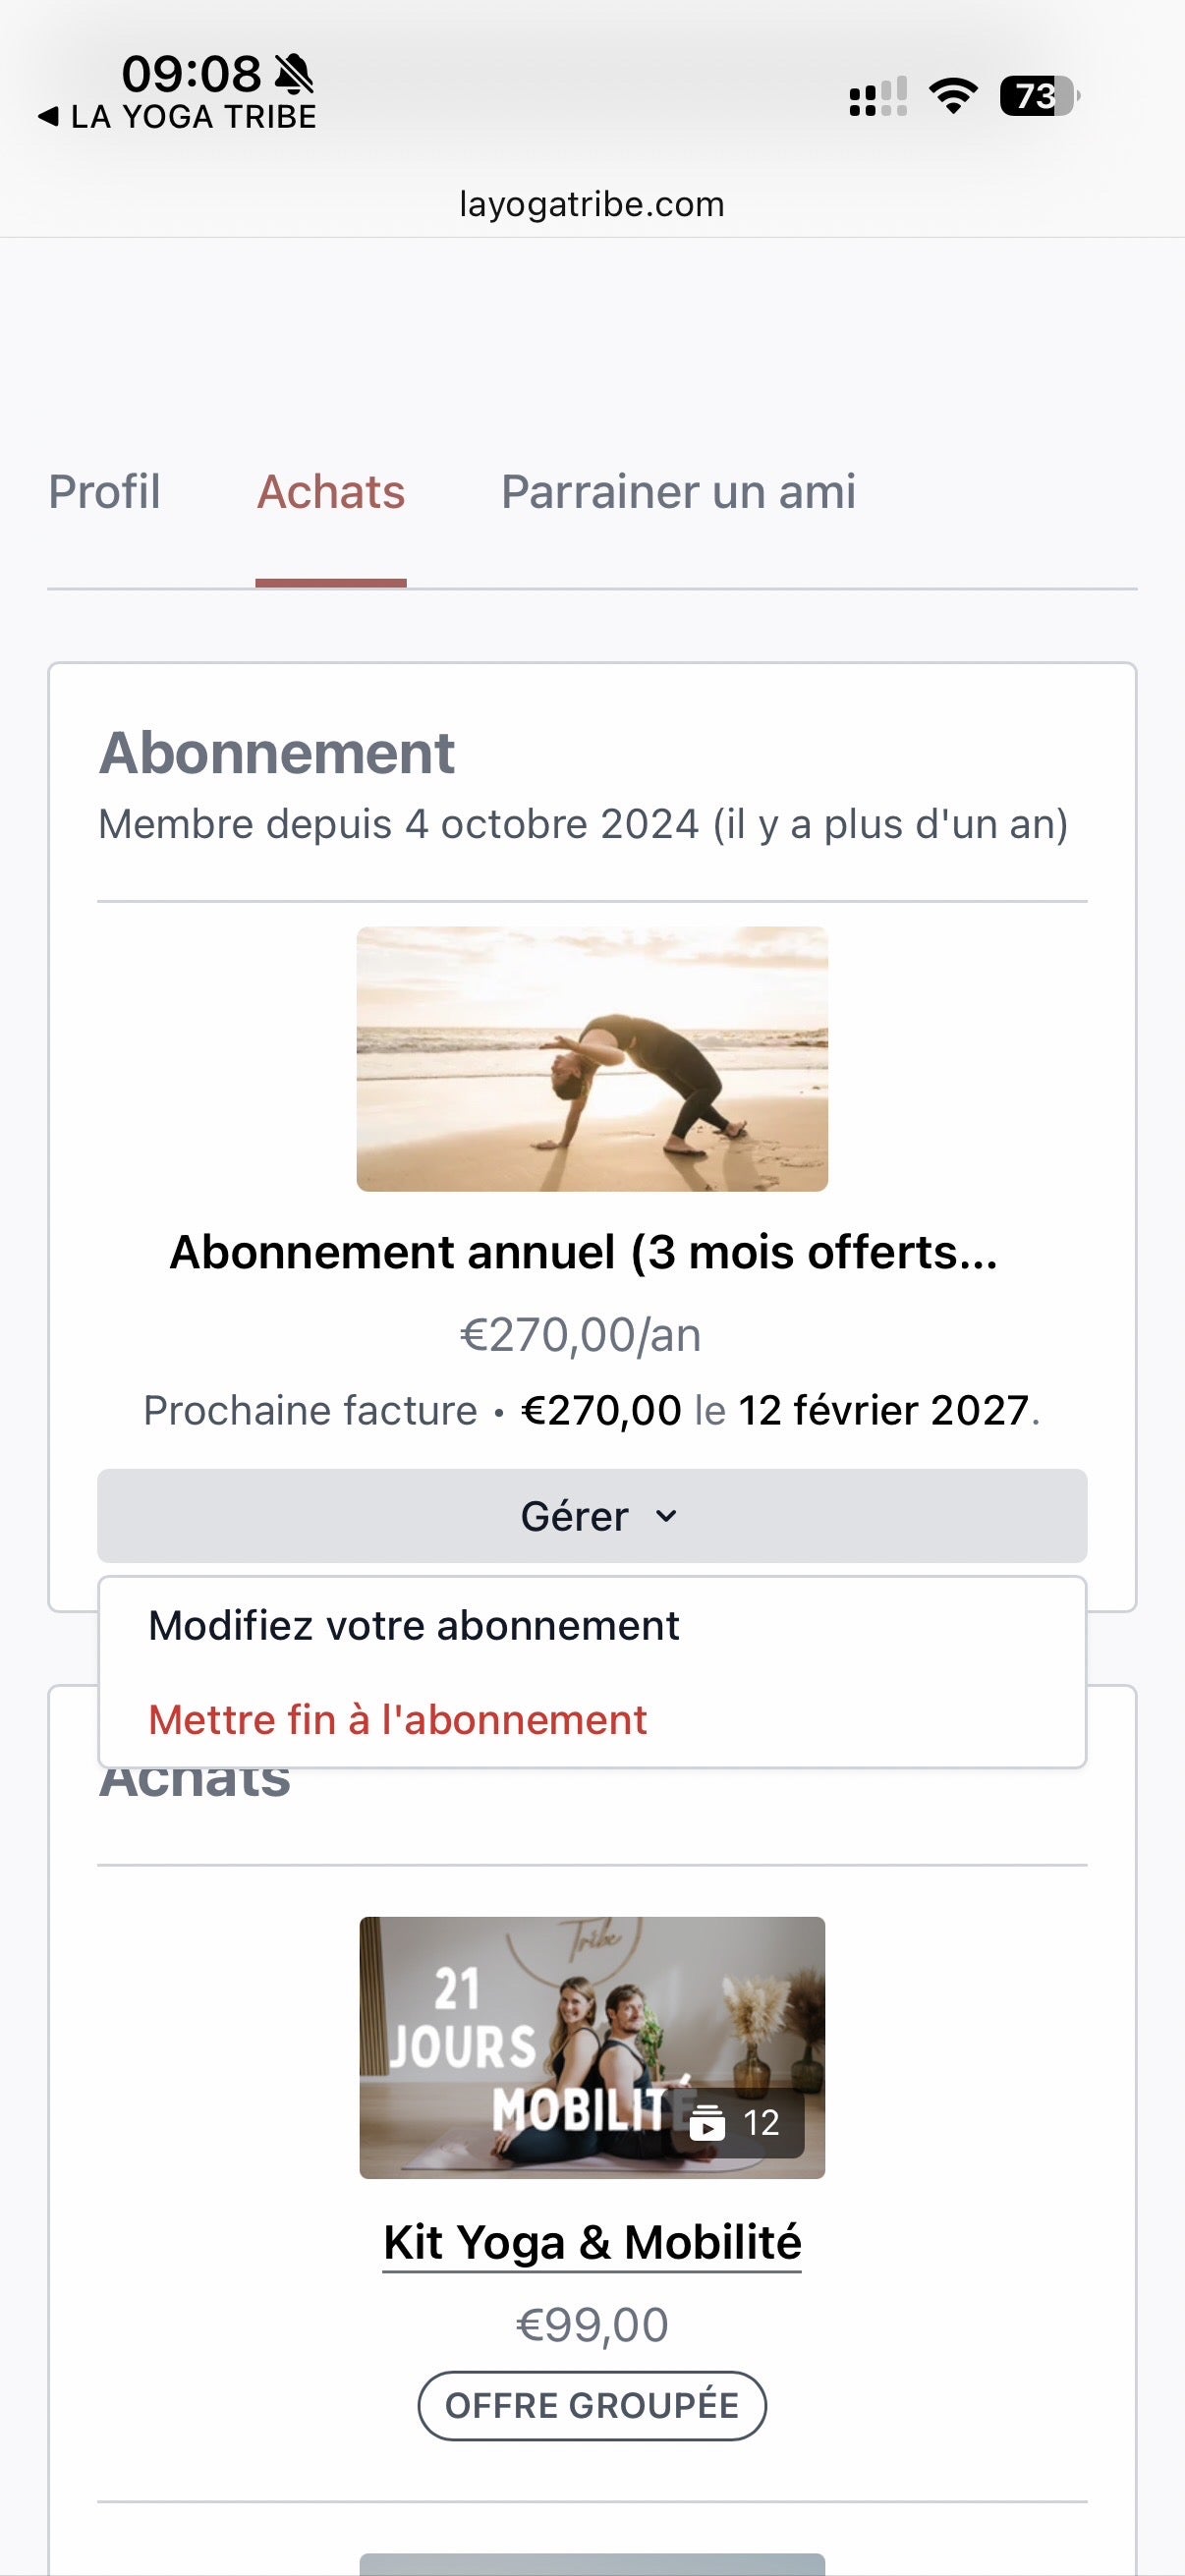Tap the Abonnement annuel plan title
Screen dimensions: 1185x2576
584,1252
